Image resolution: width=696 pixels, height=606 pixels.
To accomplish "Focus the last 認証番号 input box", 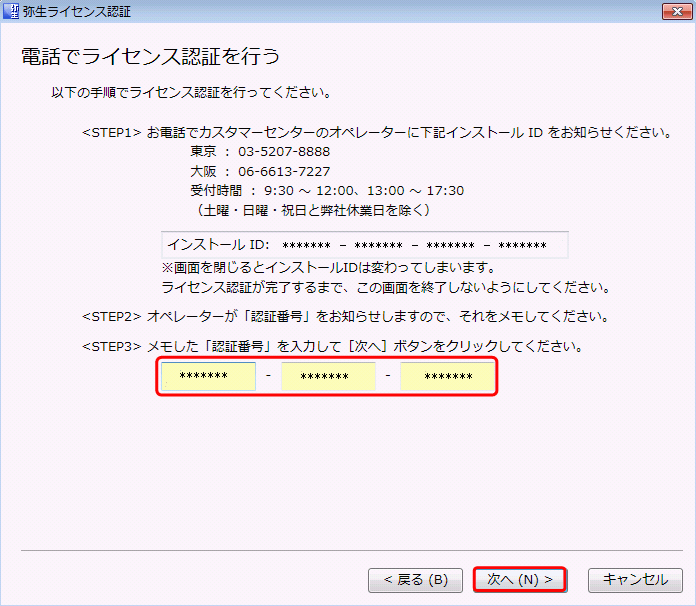I will point(447,377).
